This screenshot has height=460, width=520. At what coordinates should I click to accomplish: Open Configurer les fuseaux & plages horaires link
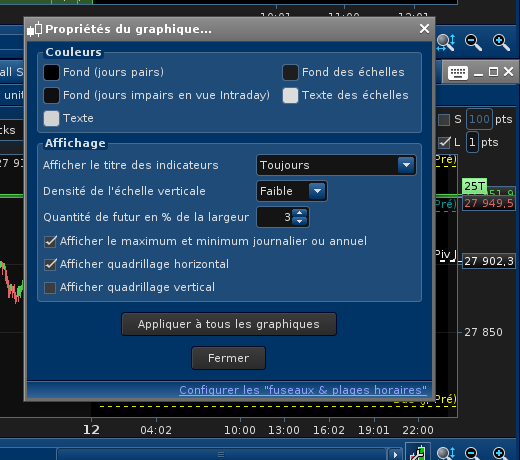click(x=303, y=390)
